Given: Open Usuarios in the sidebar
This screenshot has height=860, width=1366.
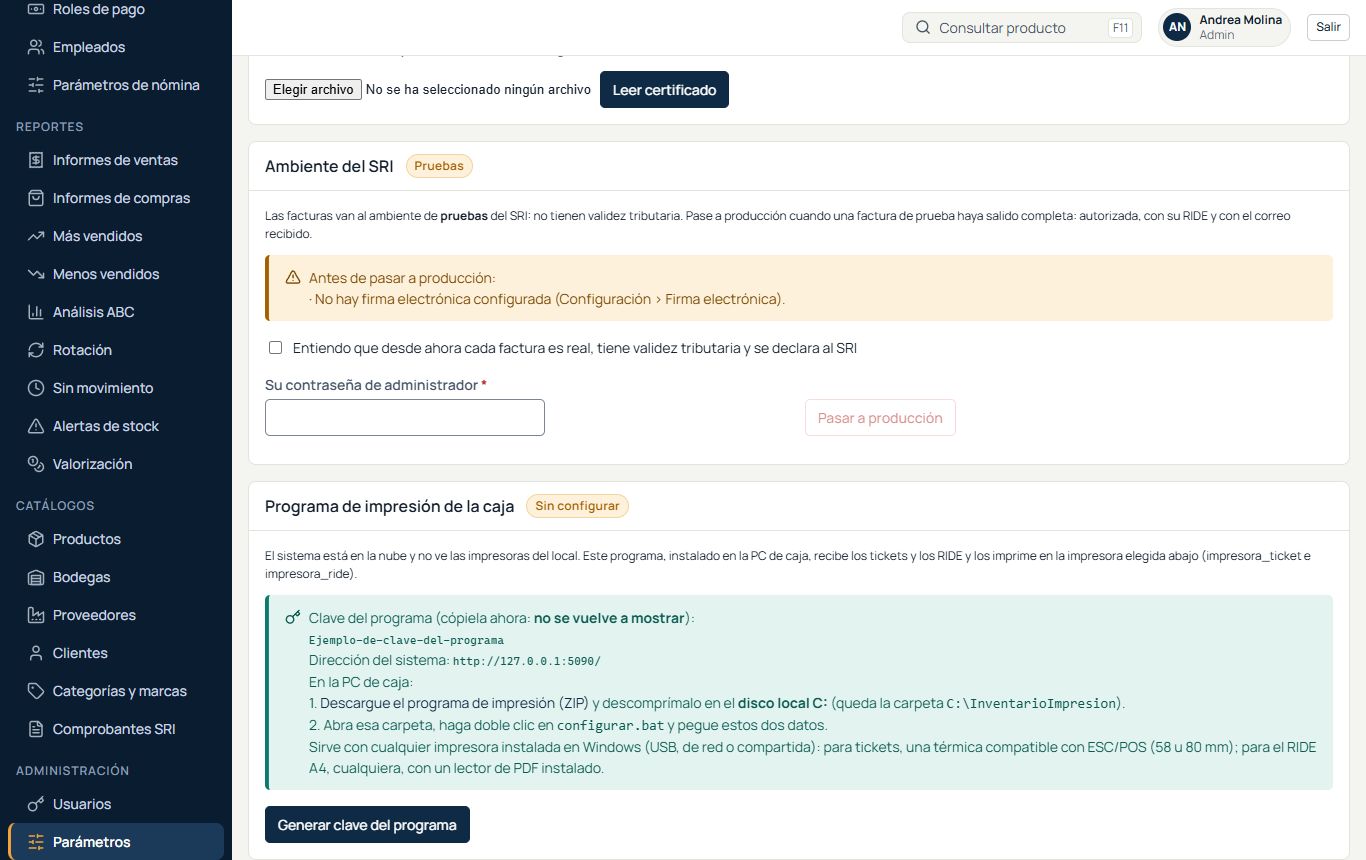Looking at the screenshot, I should point(116,804).
